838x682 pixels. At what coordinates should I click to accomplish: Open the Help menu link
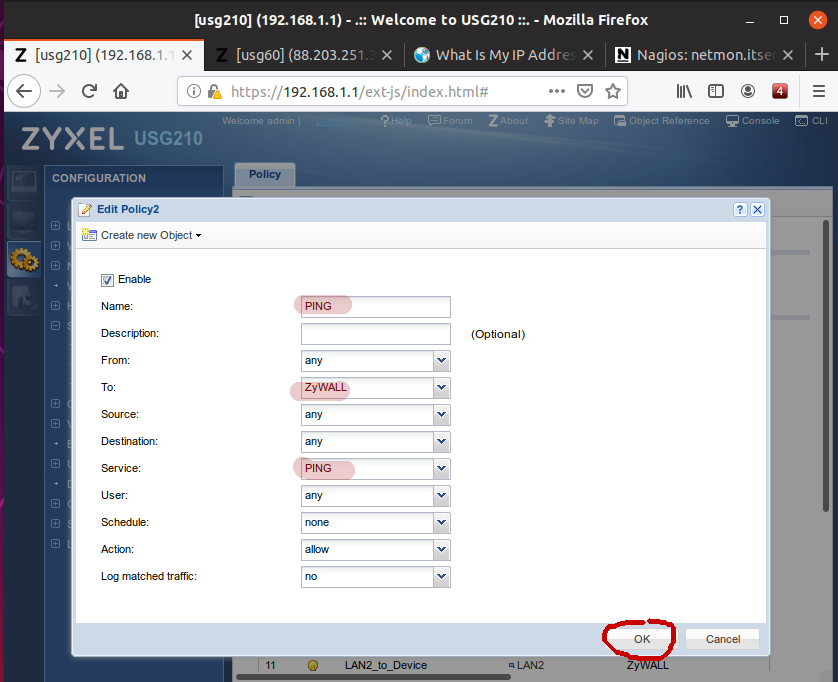click(x=396, y=121)
